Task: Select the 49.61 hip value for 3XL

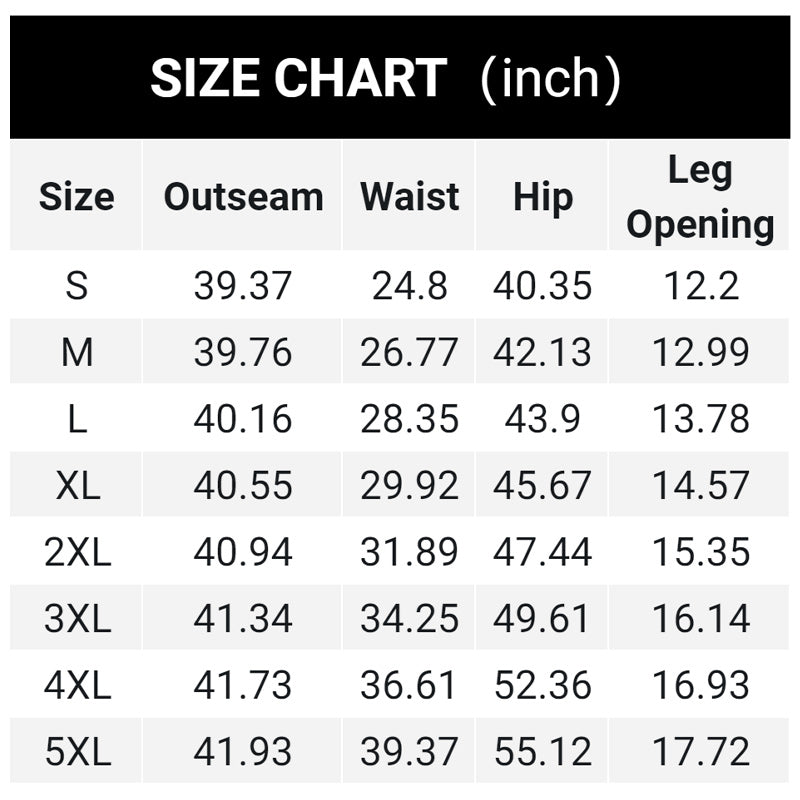Action: click(542, 618)
